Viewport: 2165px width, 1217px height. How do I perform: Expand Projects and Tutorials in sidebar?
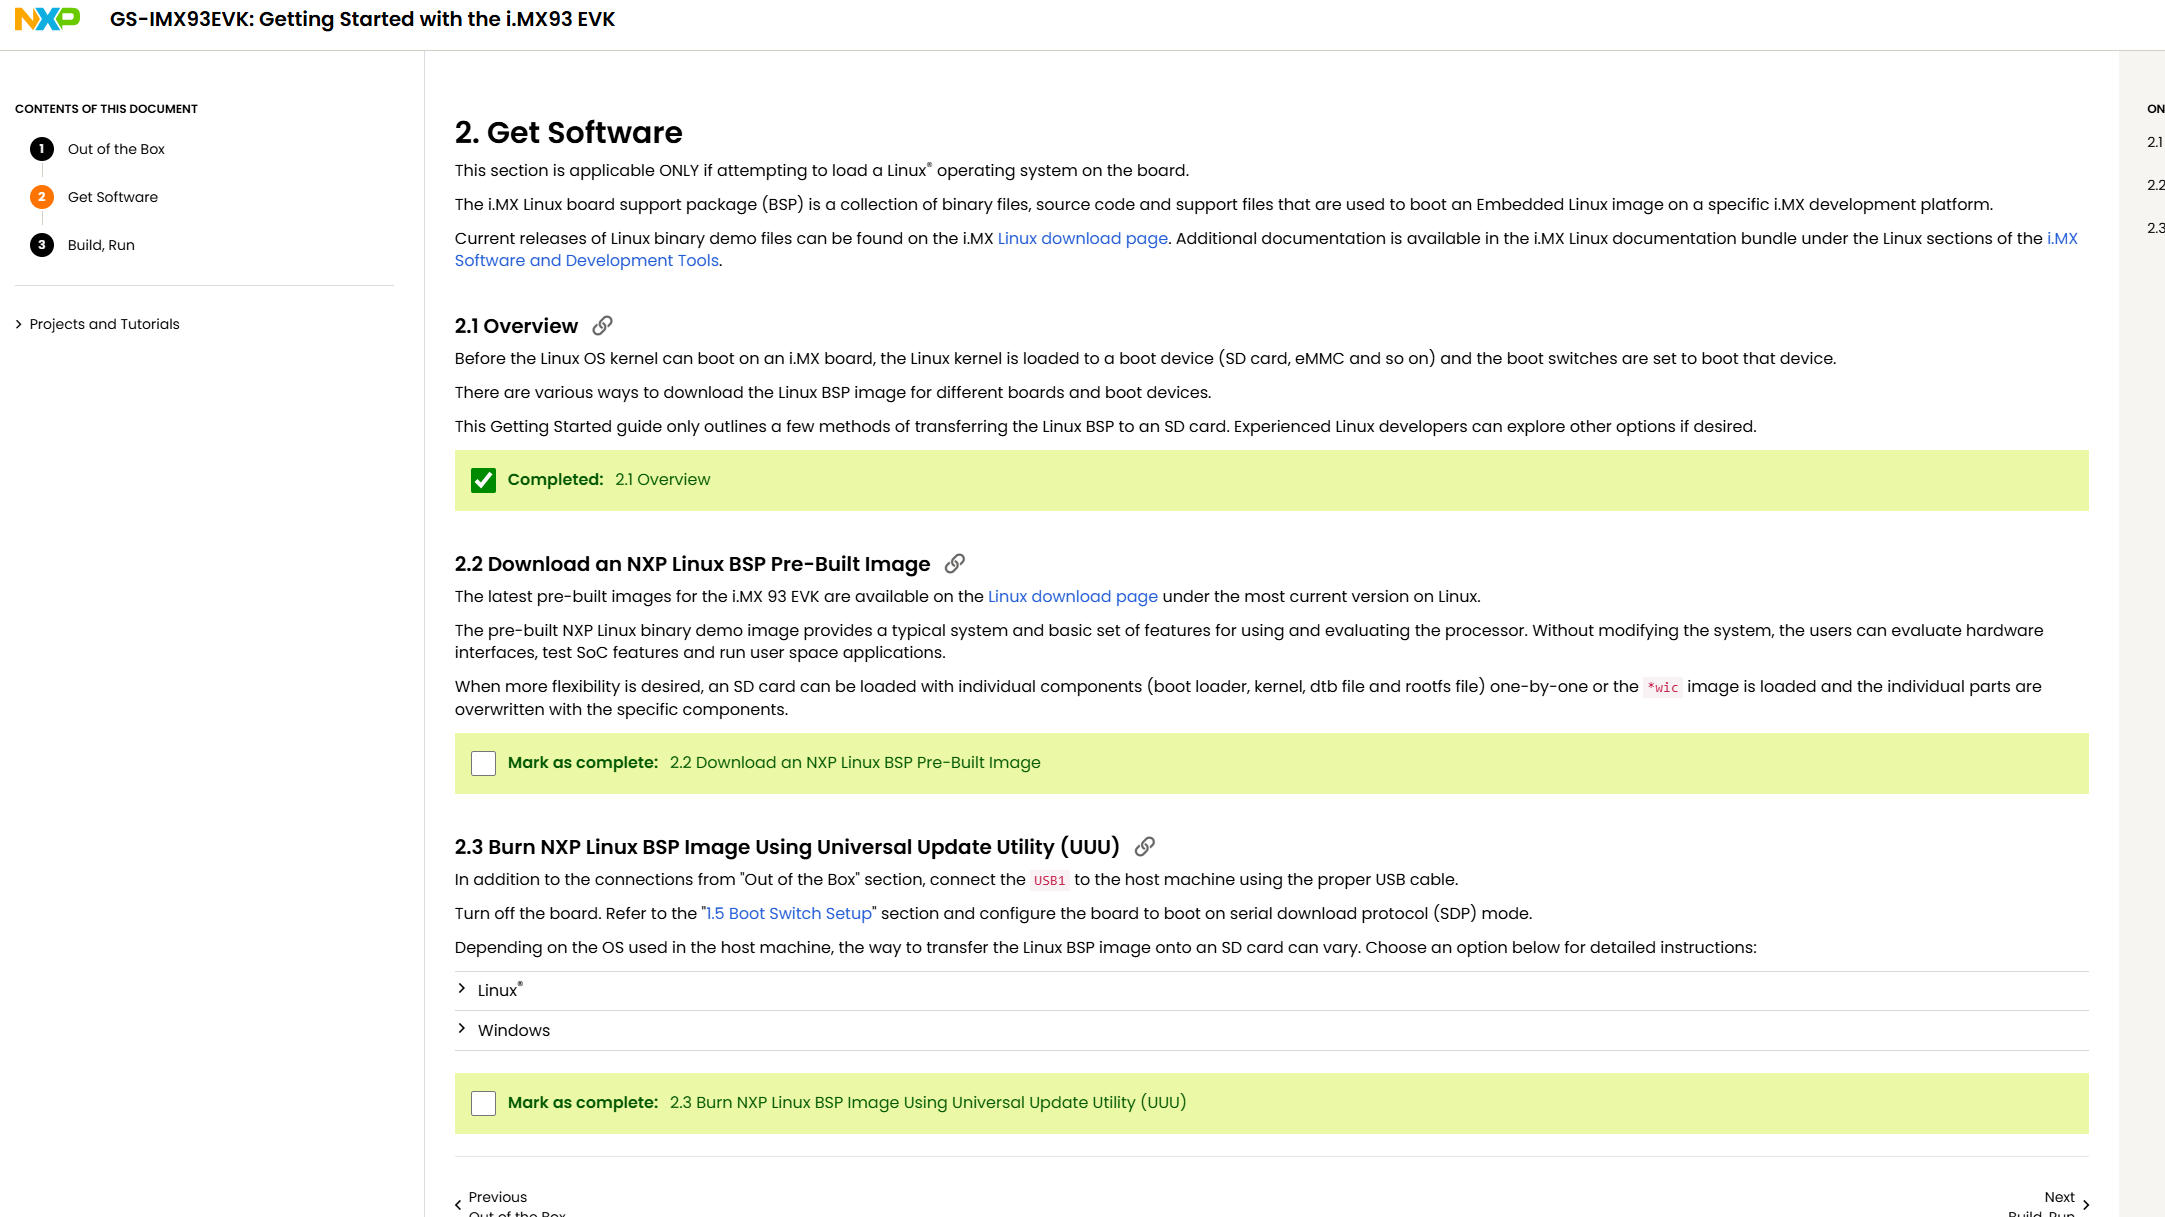click(104, 324)
